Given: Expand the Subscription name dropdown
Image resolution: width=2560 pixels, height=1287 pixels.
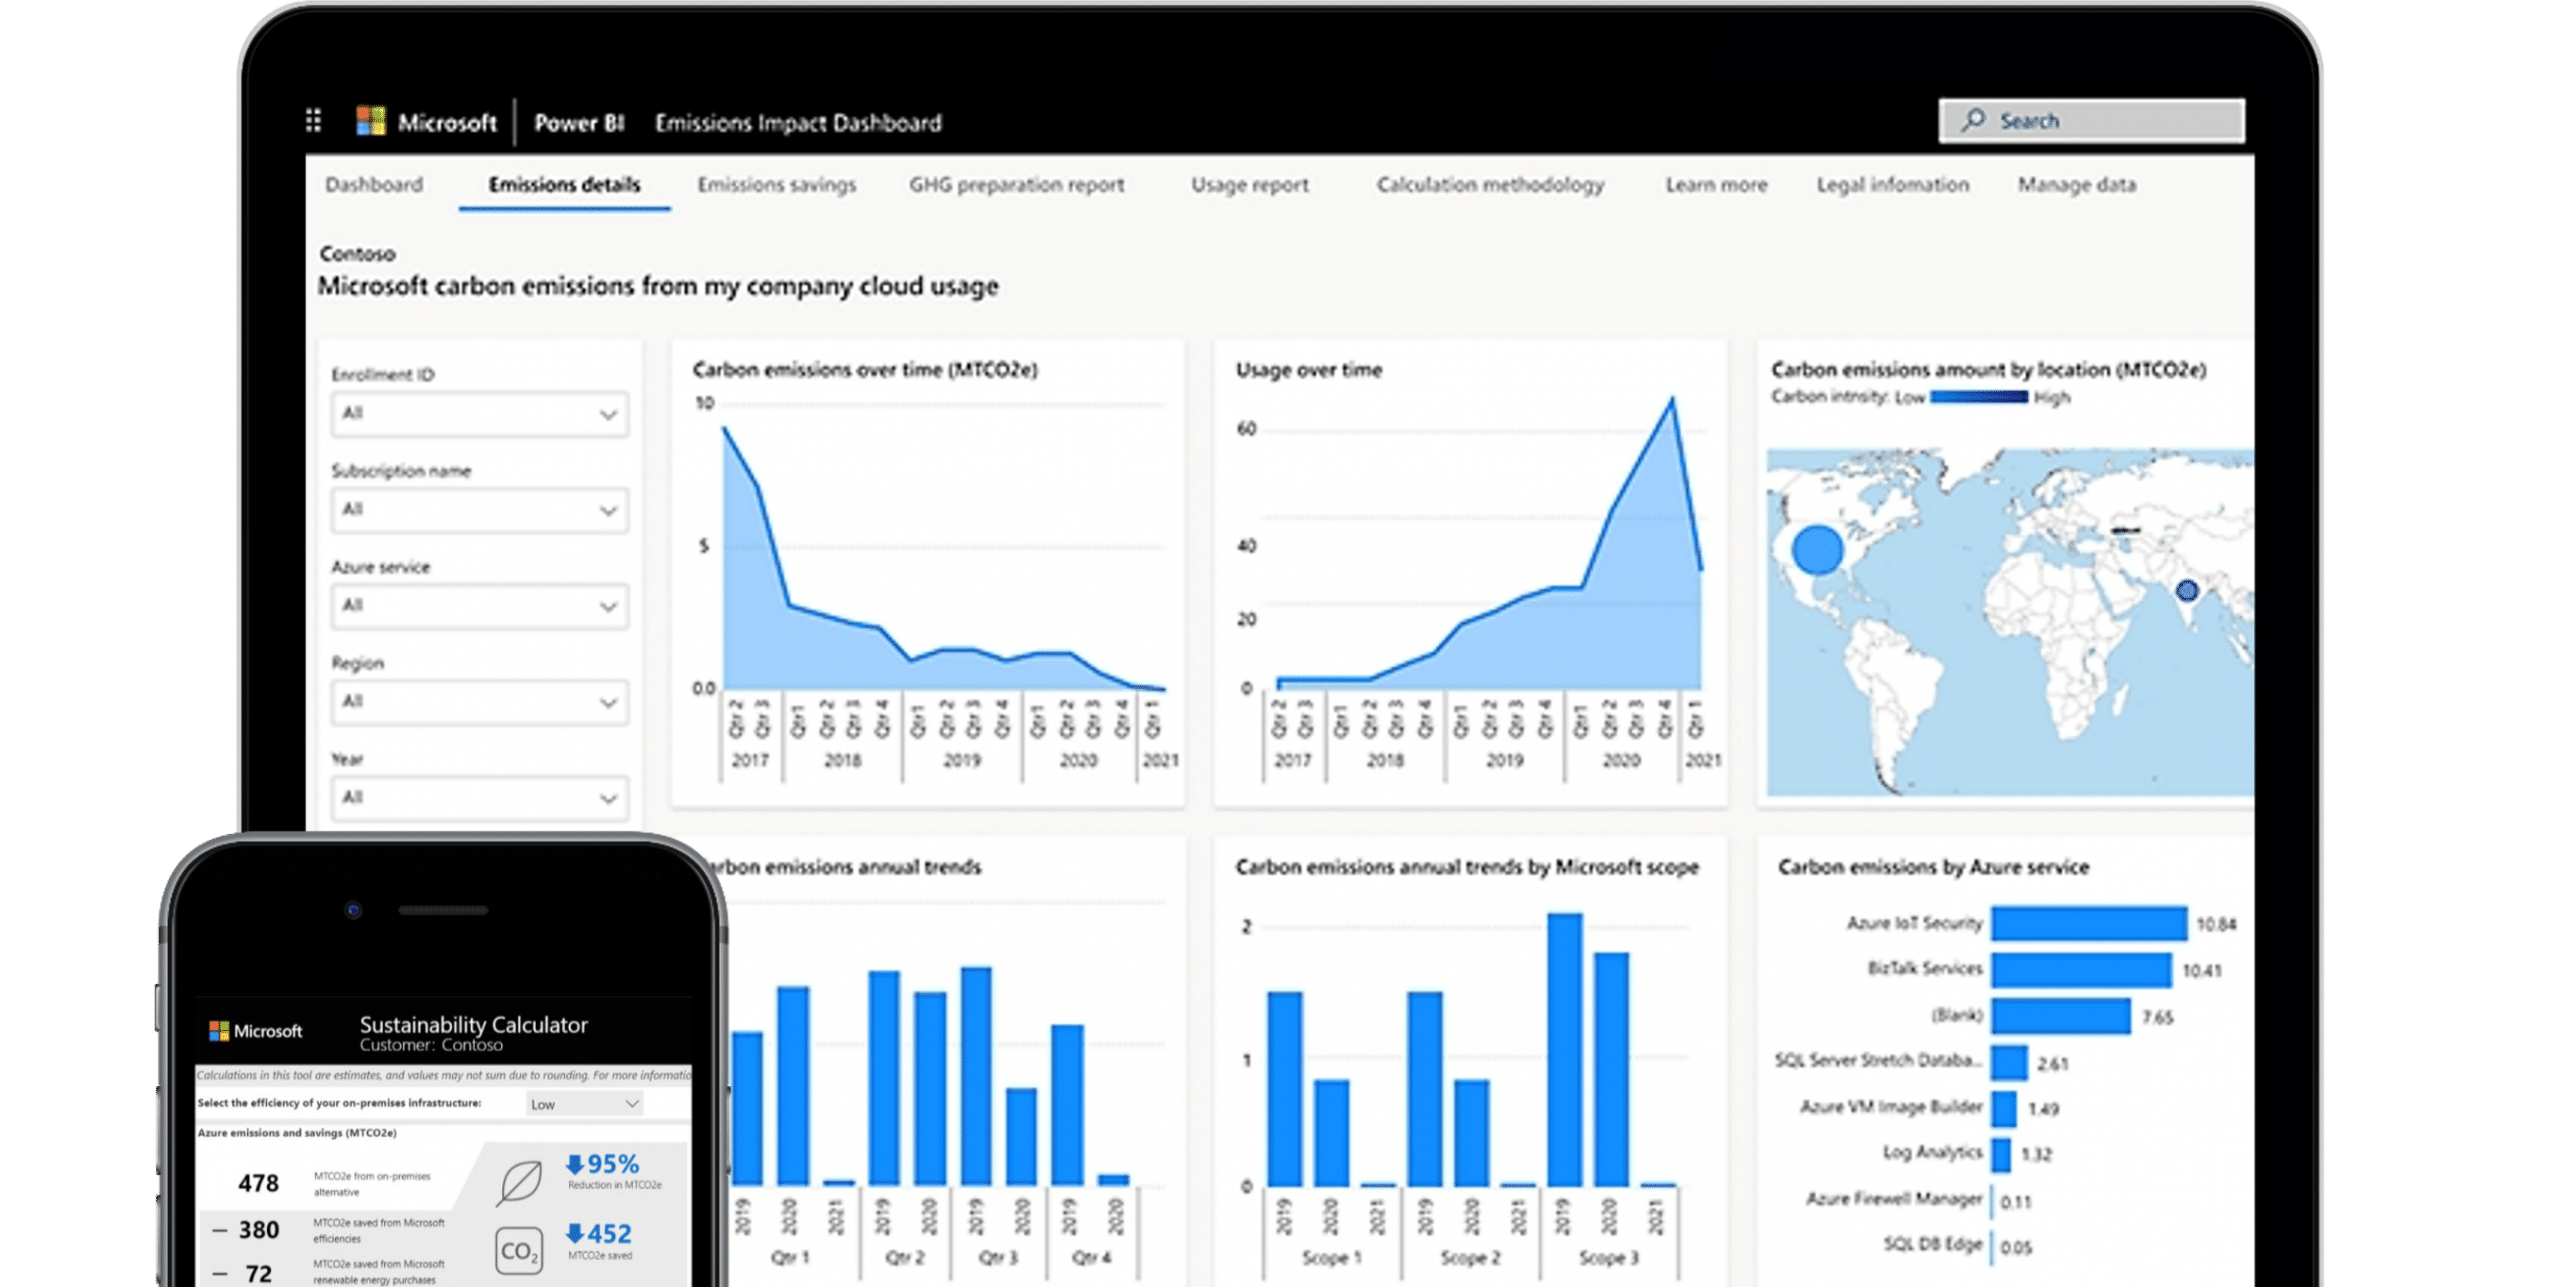Looking at the screenshot, I should (479, 510).
